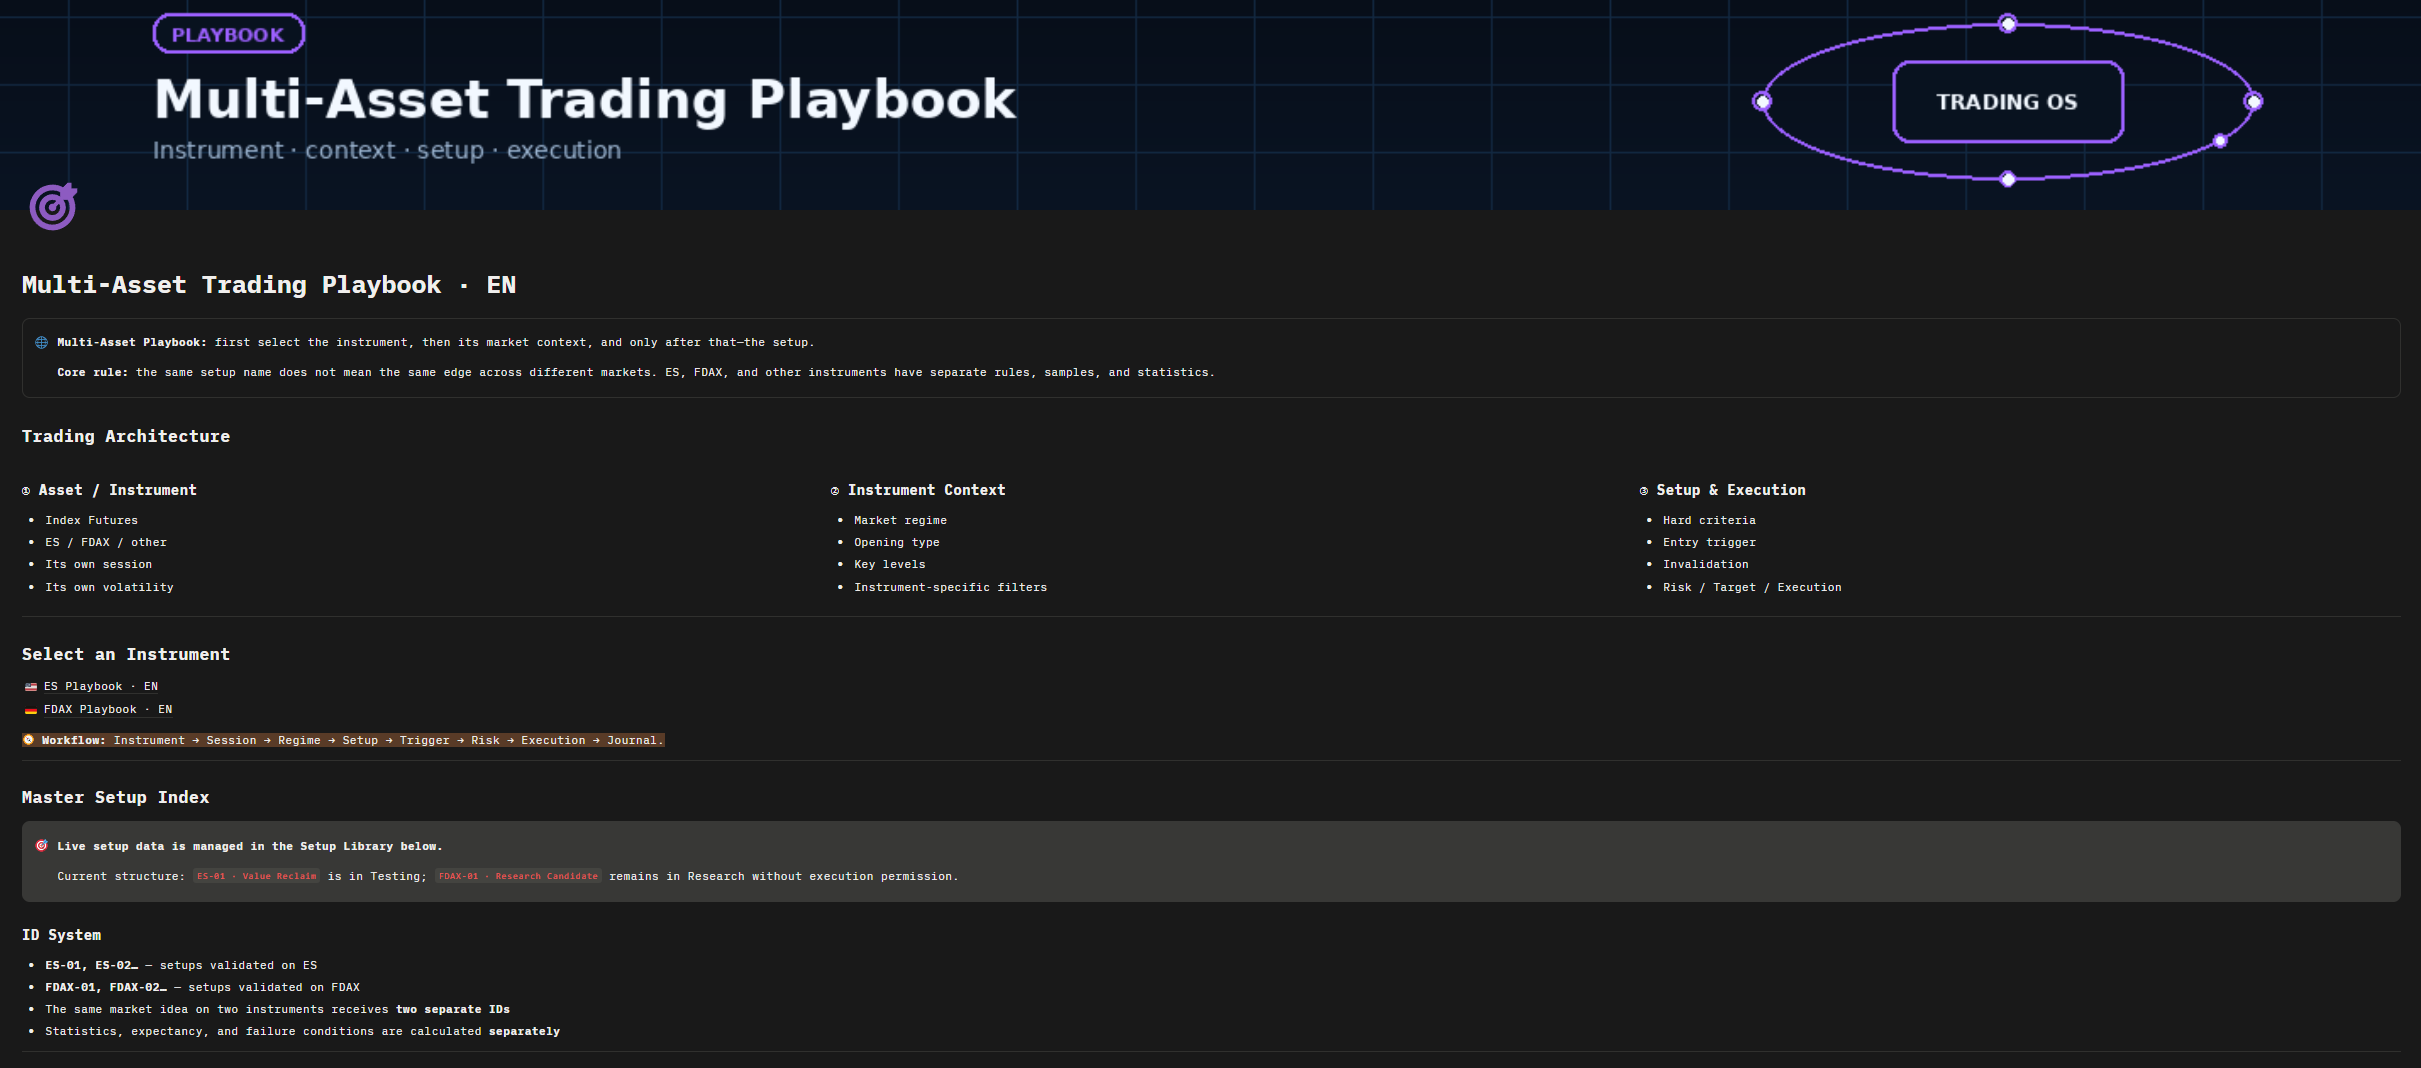Click the Statistics, expectancy, and failure conditions bullet
Viewport: 2421px width, 1068px height.
tap(302, 1031)
